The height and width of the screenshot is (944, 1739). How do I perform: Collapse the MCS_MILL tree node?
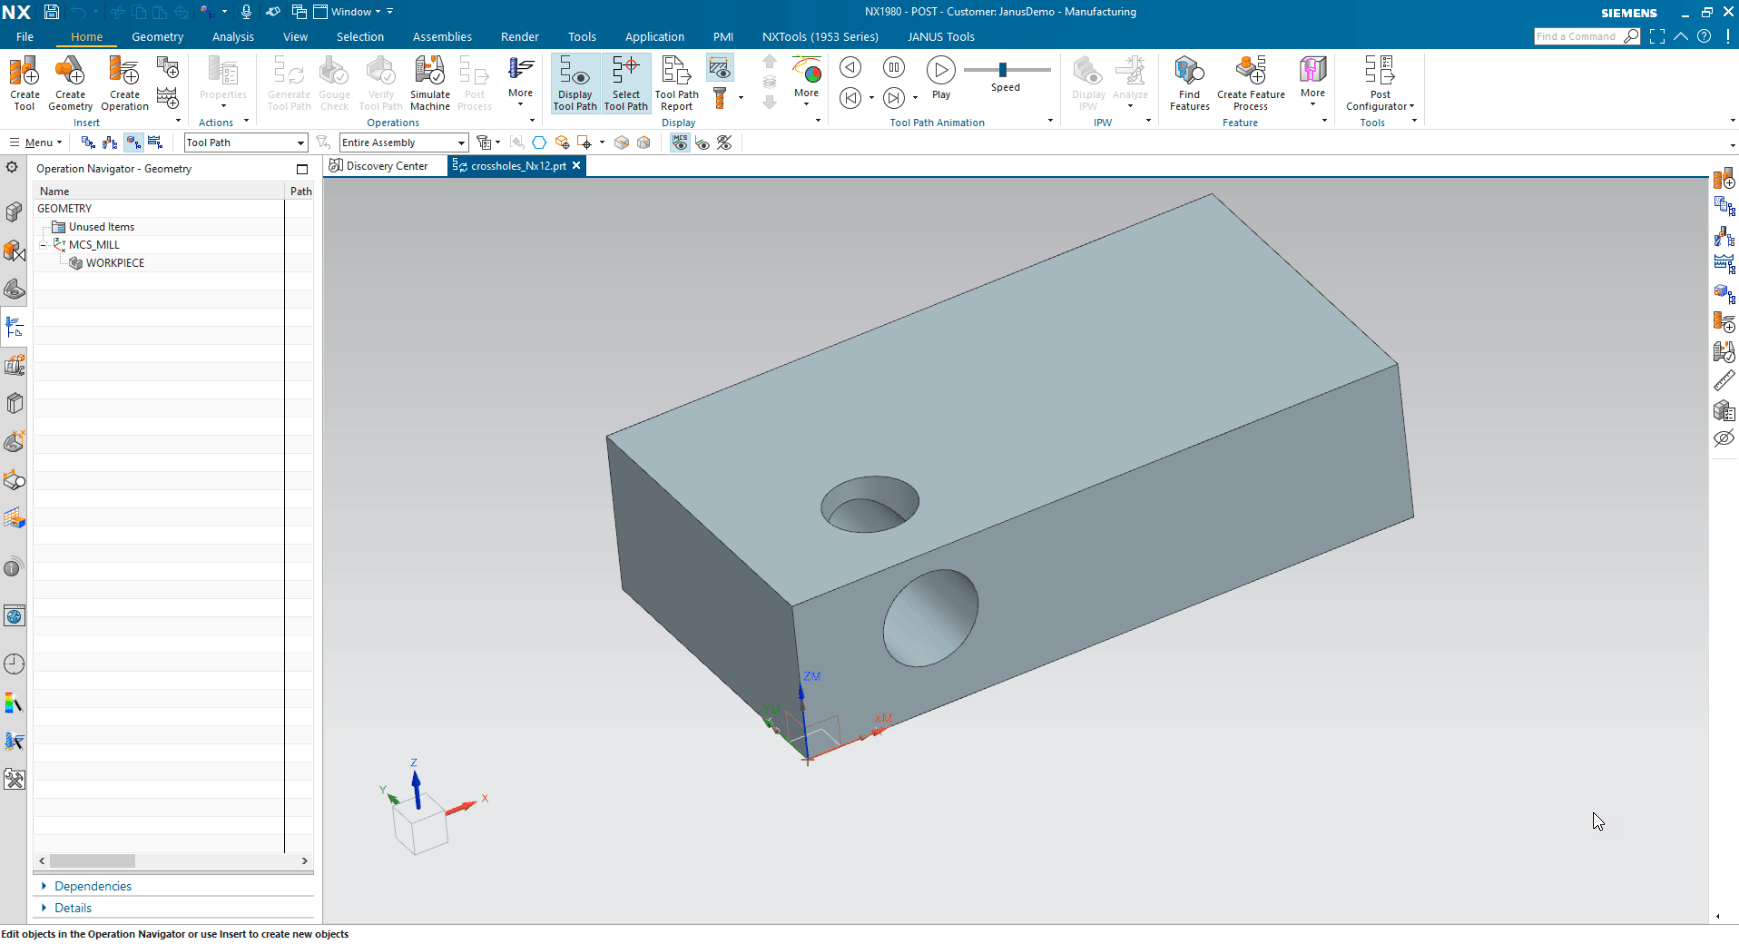tap(42, 244)
